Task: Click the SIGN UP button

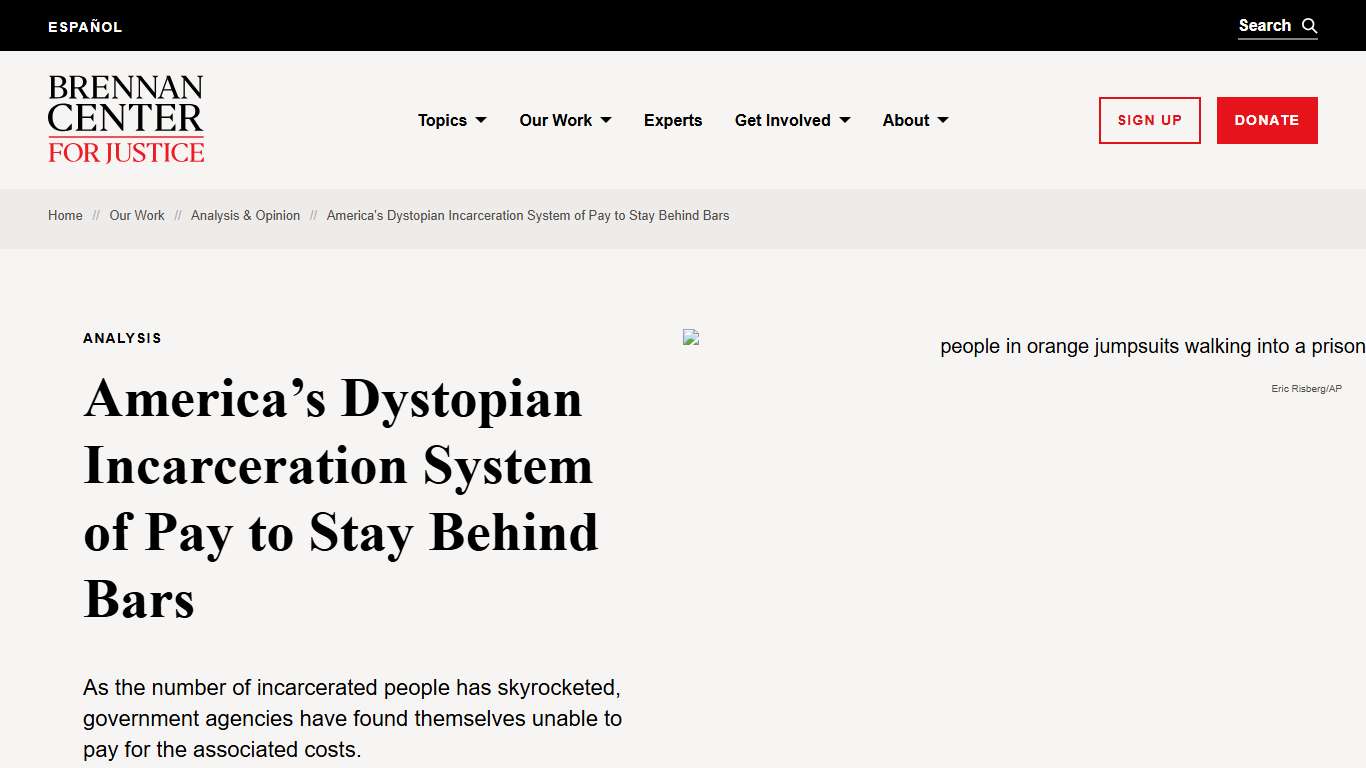Action: pos(1149,120)
